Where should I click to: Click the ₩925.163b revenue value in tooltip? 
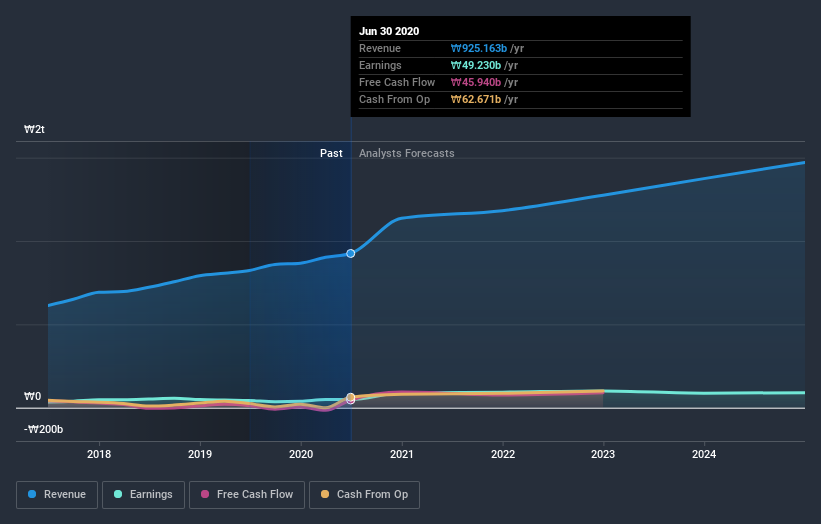479,49
